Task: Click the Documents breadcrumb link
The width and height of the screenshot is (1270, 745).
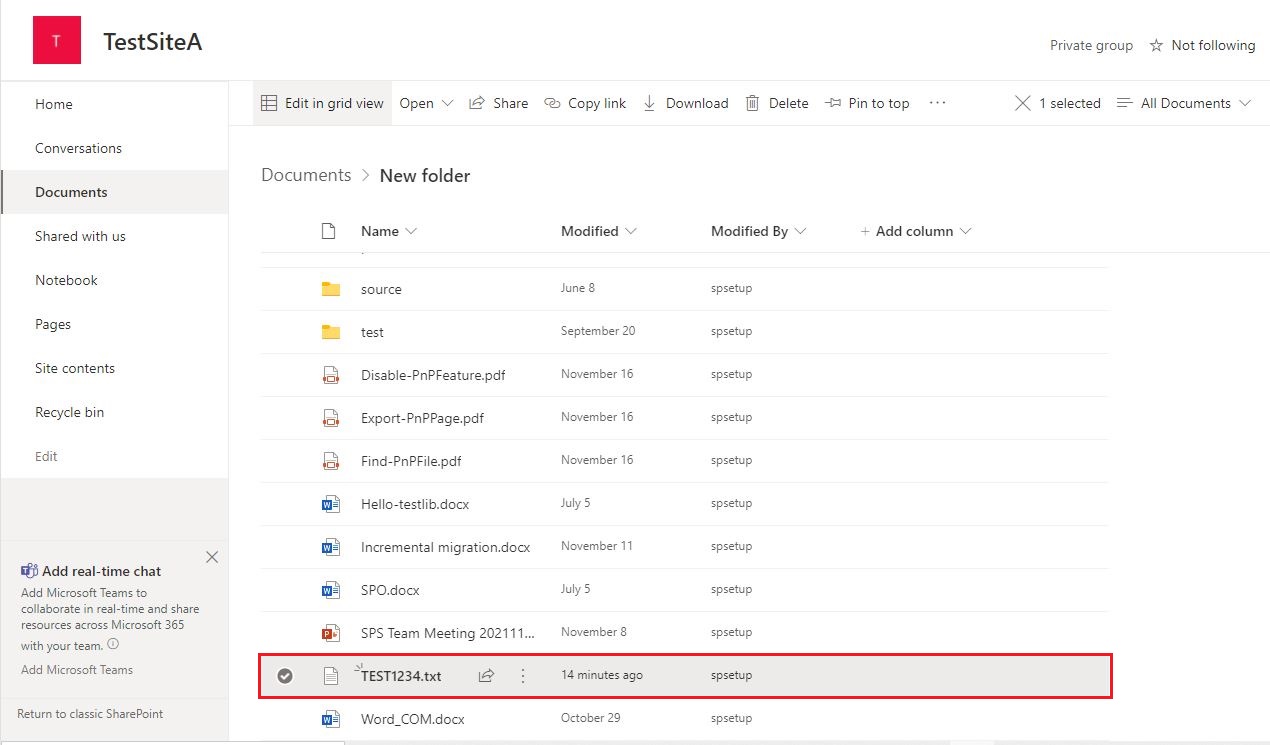Action: [306, 175]
